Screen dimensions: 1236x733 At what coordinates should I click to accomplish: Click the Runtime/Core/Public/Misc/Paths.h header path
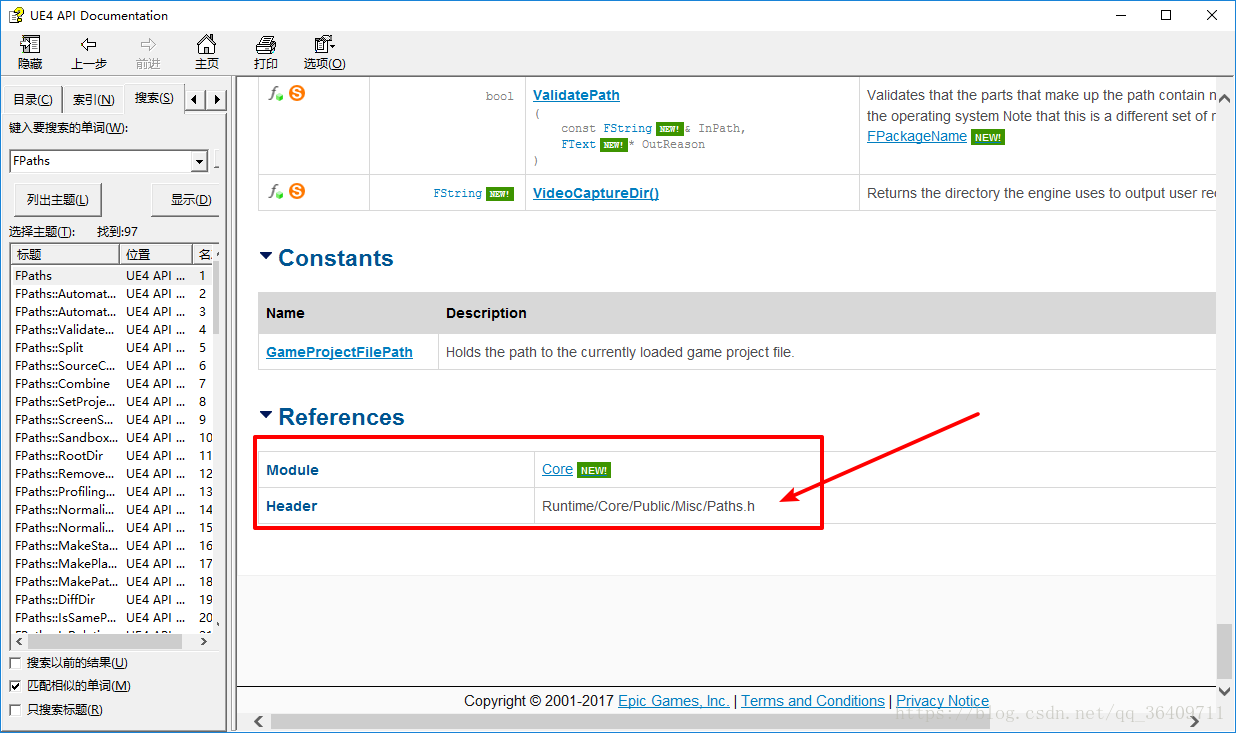click(x=648, y=506)
